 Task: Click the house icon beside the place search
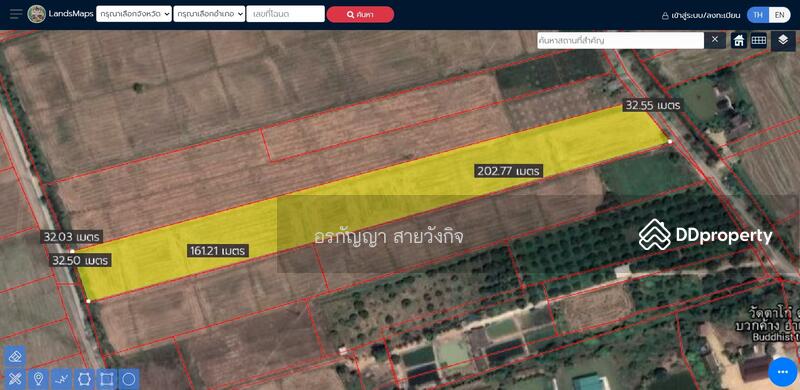(x=739, y=40)
